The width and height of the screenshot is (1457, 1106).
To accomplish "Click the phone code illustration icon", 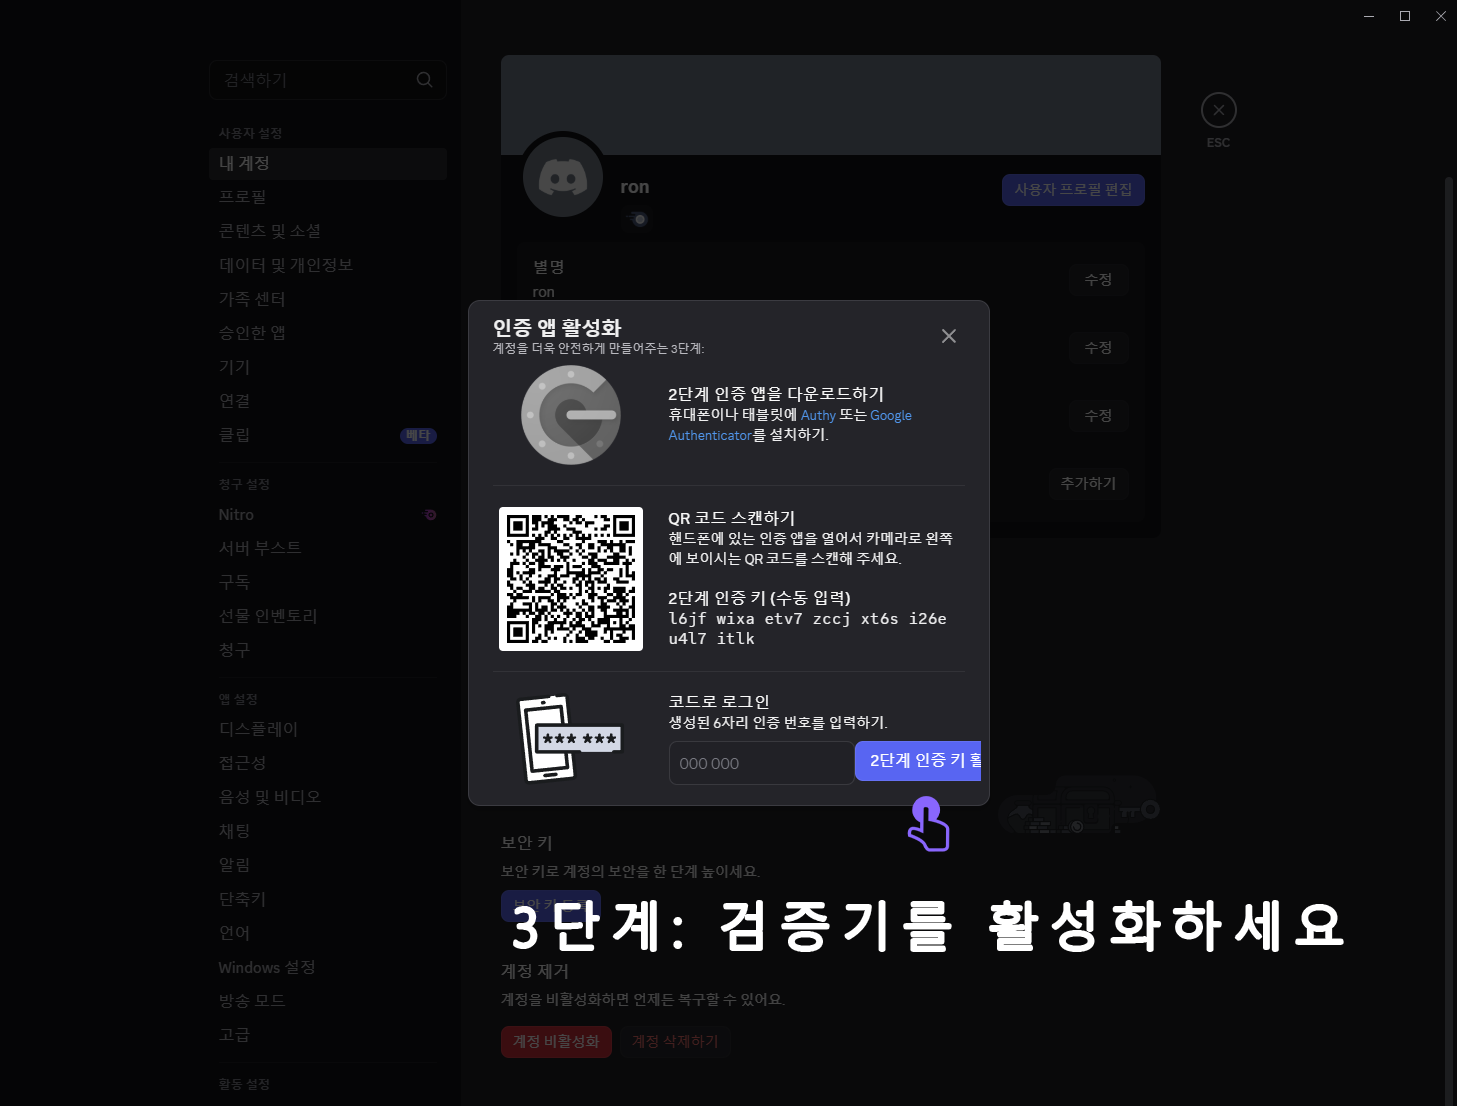I will coord(571,738).
